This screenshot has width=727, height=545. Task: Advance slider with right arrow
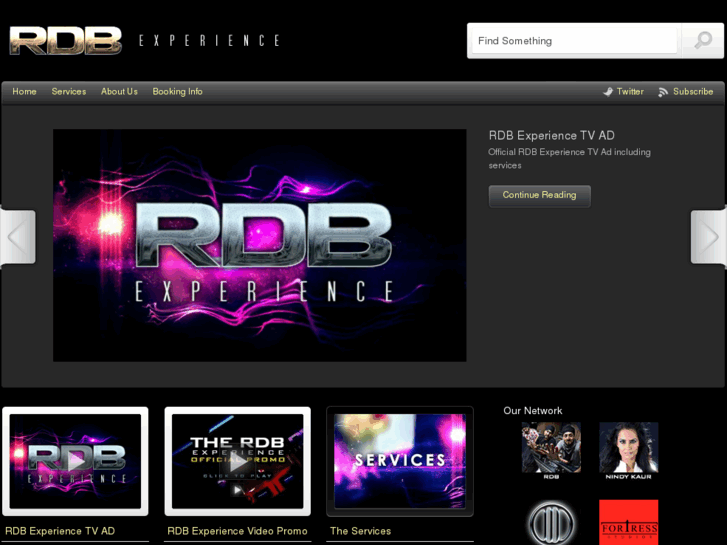pos(708,237)
